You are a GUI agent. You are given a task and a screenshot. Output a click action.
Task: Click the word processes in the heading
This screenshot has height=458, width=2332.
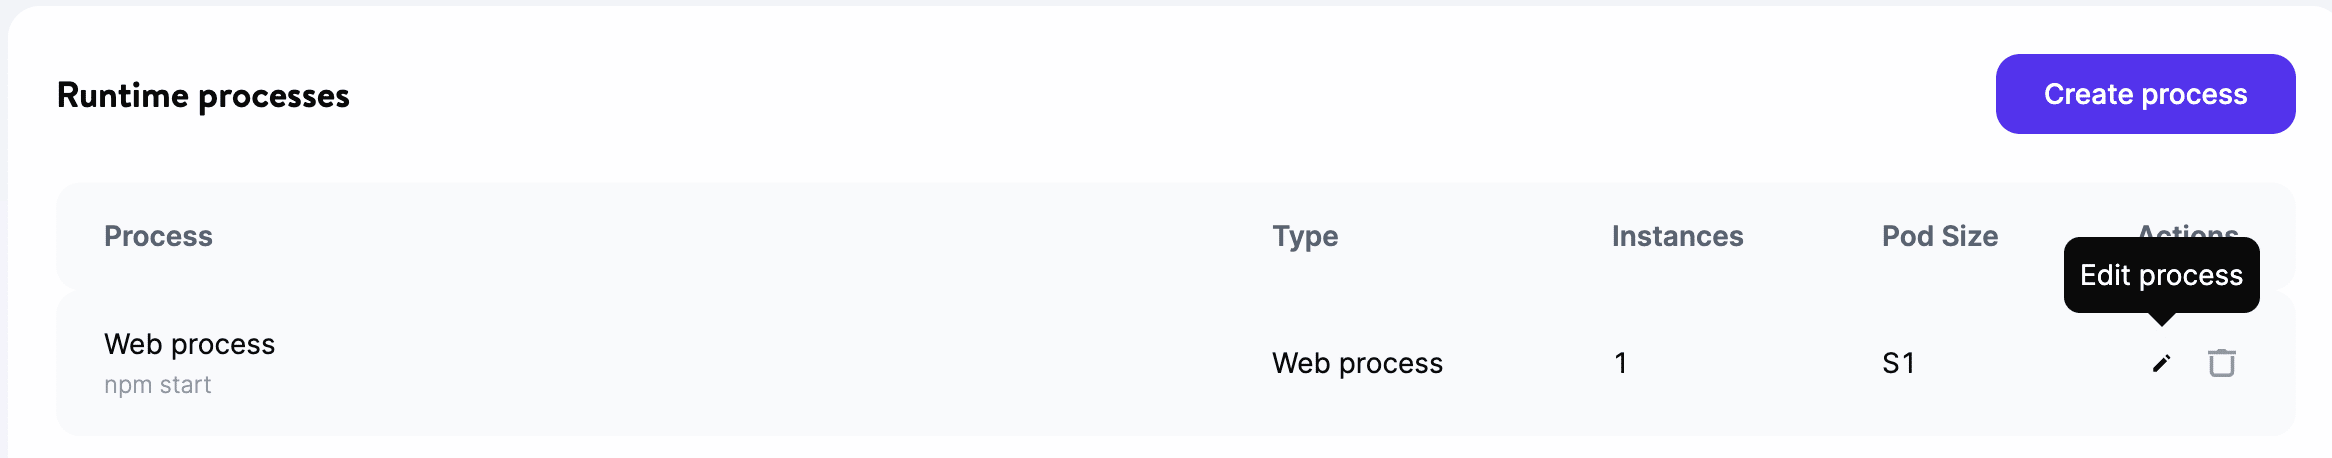pos(274,96)
